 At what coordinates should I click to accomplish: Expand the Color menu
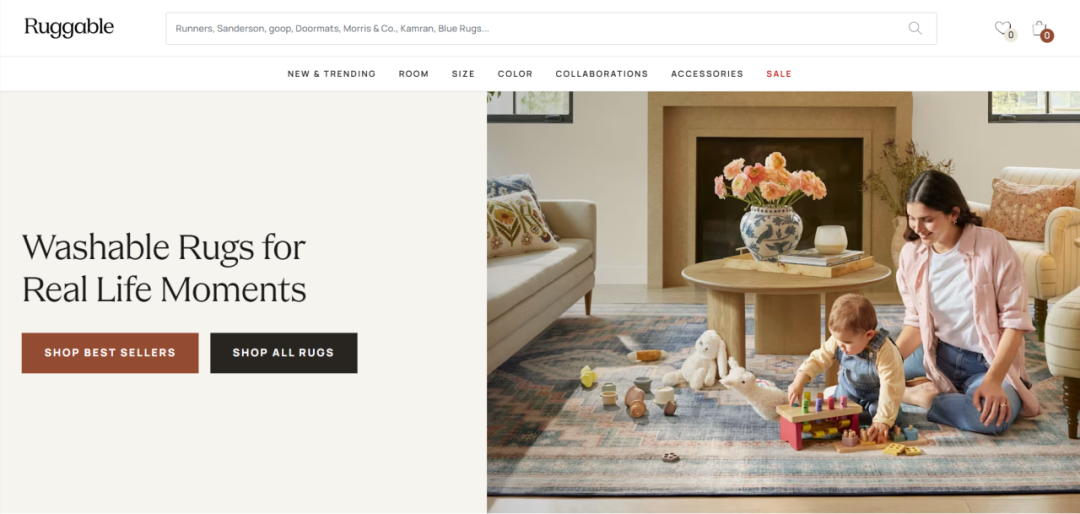[x=515, y=74]
